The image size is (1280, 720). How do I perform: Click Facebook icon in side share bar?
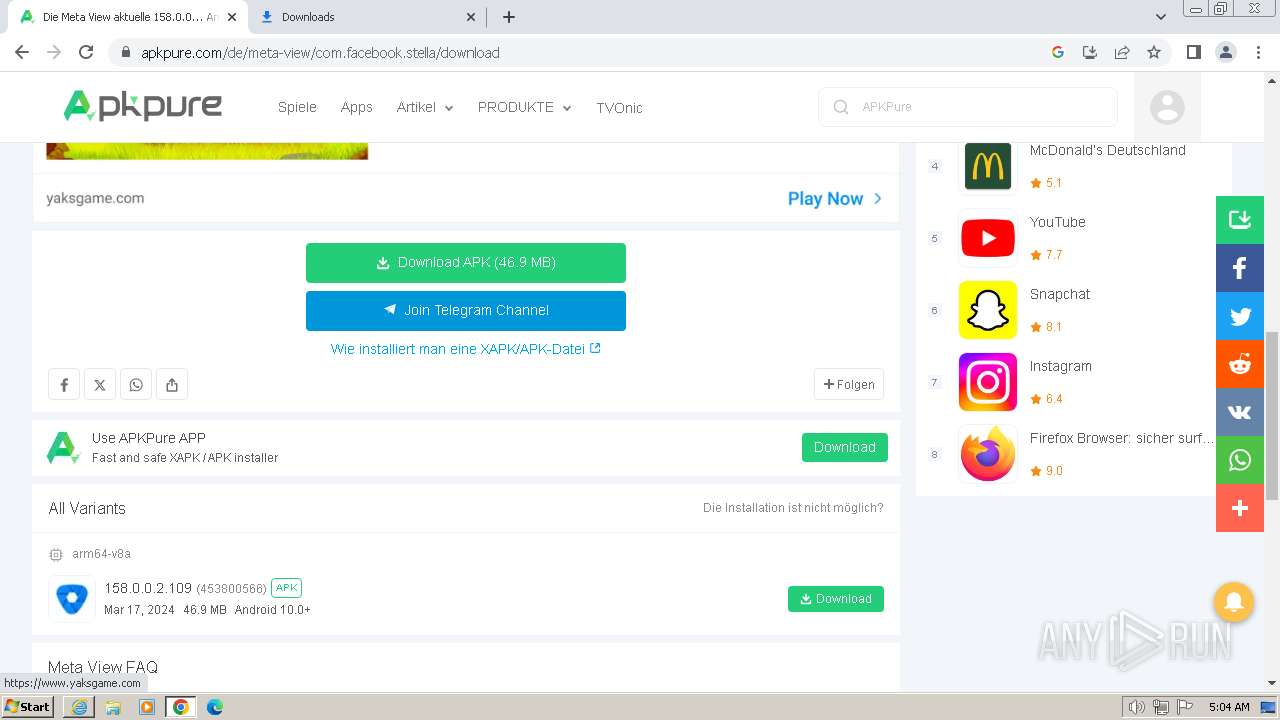1240,268
